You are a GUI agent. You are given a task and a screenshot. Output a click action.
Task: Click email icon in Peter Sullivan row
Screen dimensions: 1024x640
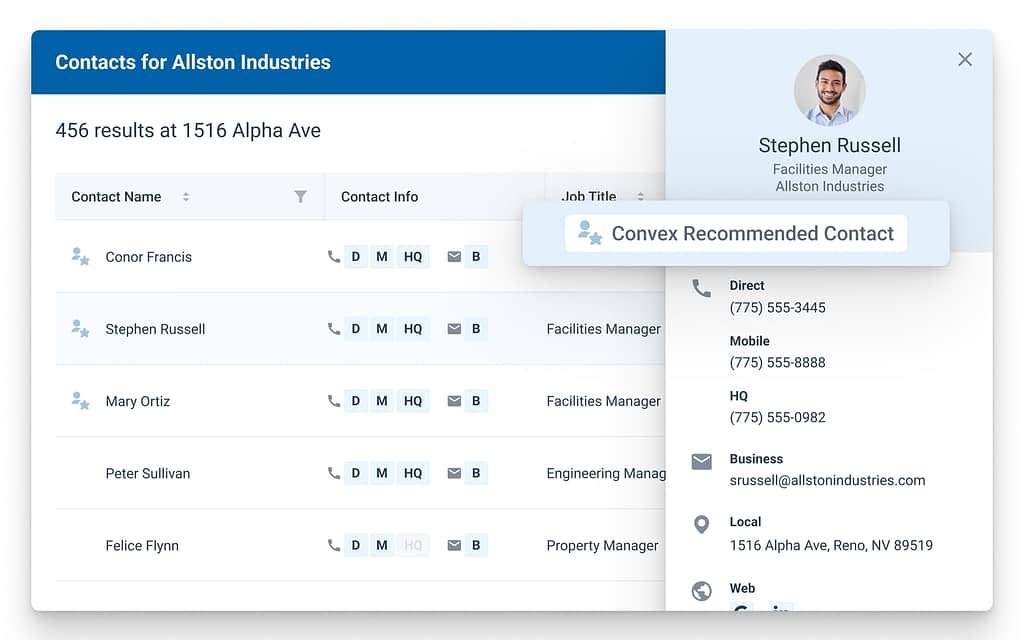pos(454,473)
